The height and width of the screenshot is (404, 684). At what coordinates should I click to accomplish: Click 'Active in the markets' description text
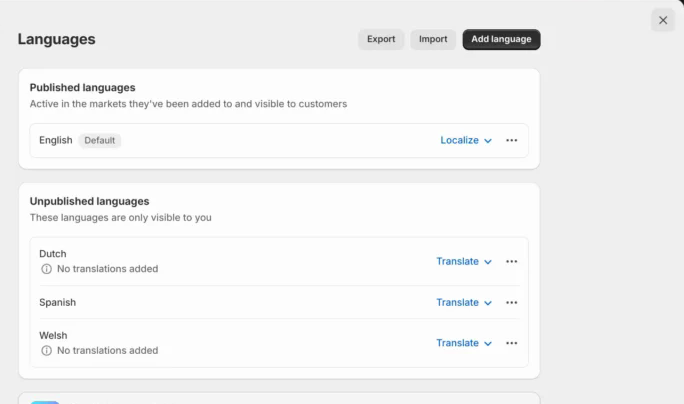click(188, 104)
